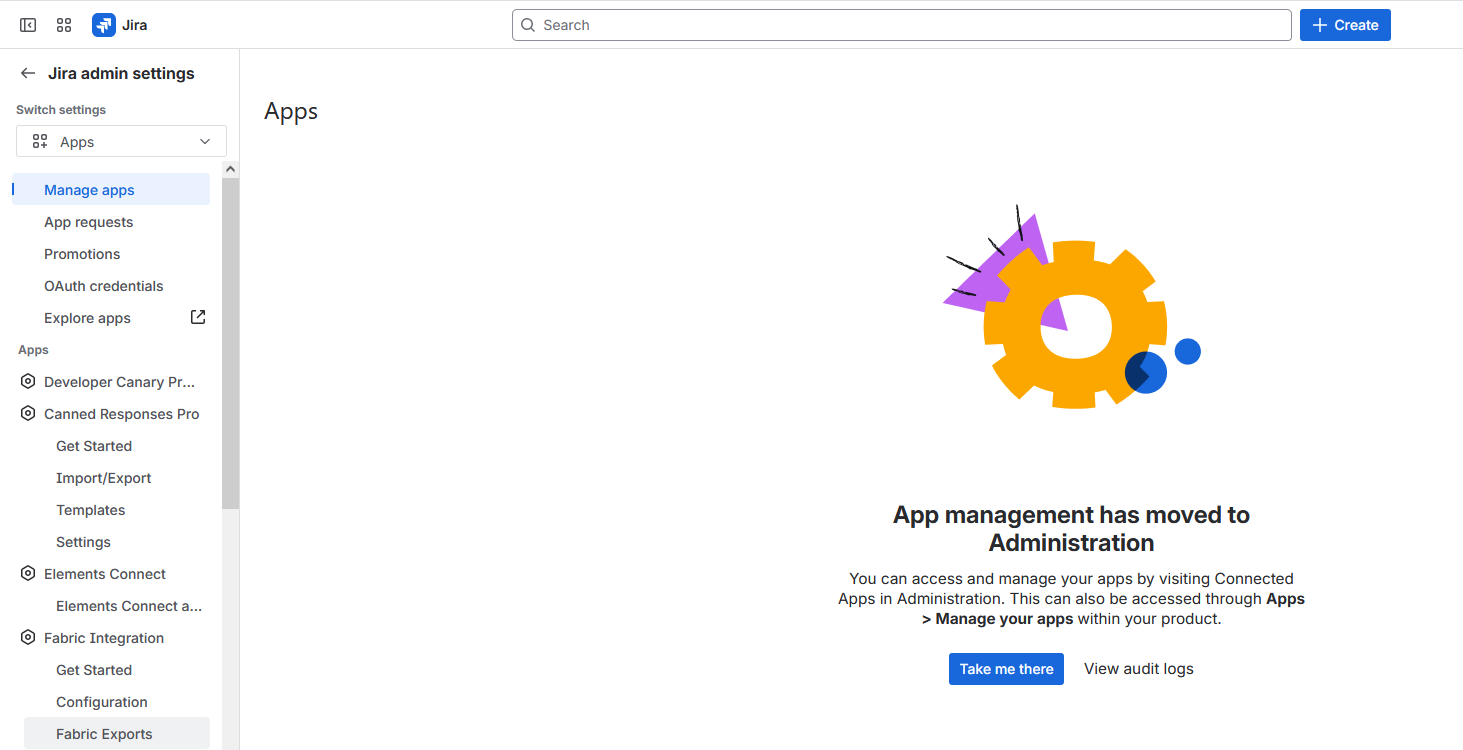Focus the Search input field
Screen dimensions: 1463x750
tap(900, 25)
